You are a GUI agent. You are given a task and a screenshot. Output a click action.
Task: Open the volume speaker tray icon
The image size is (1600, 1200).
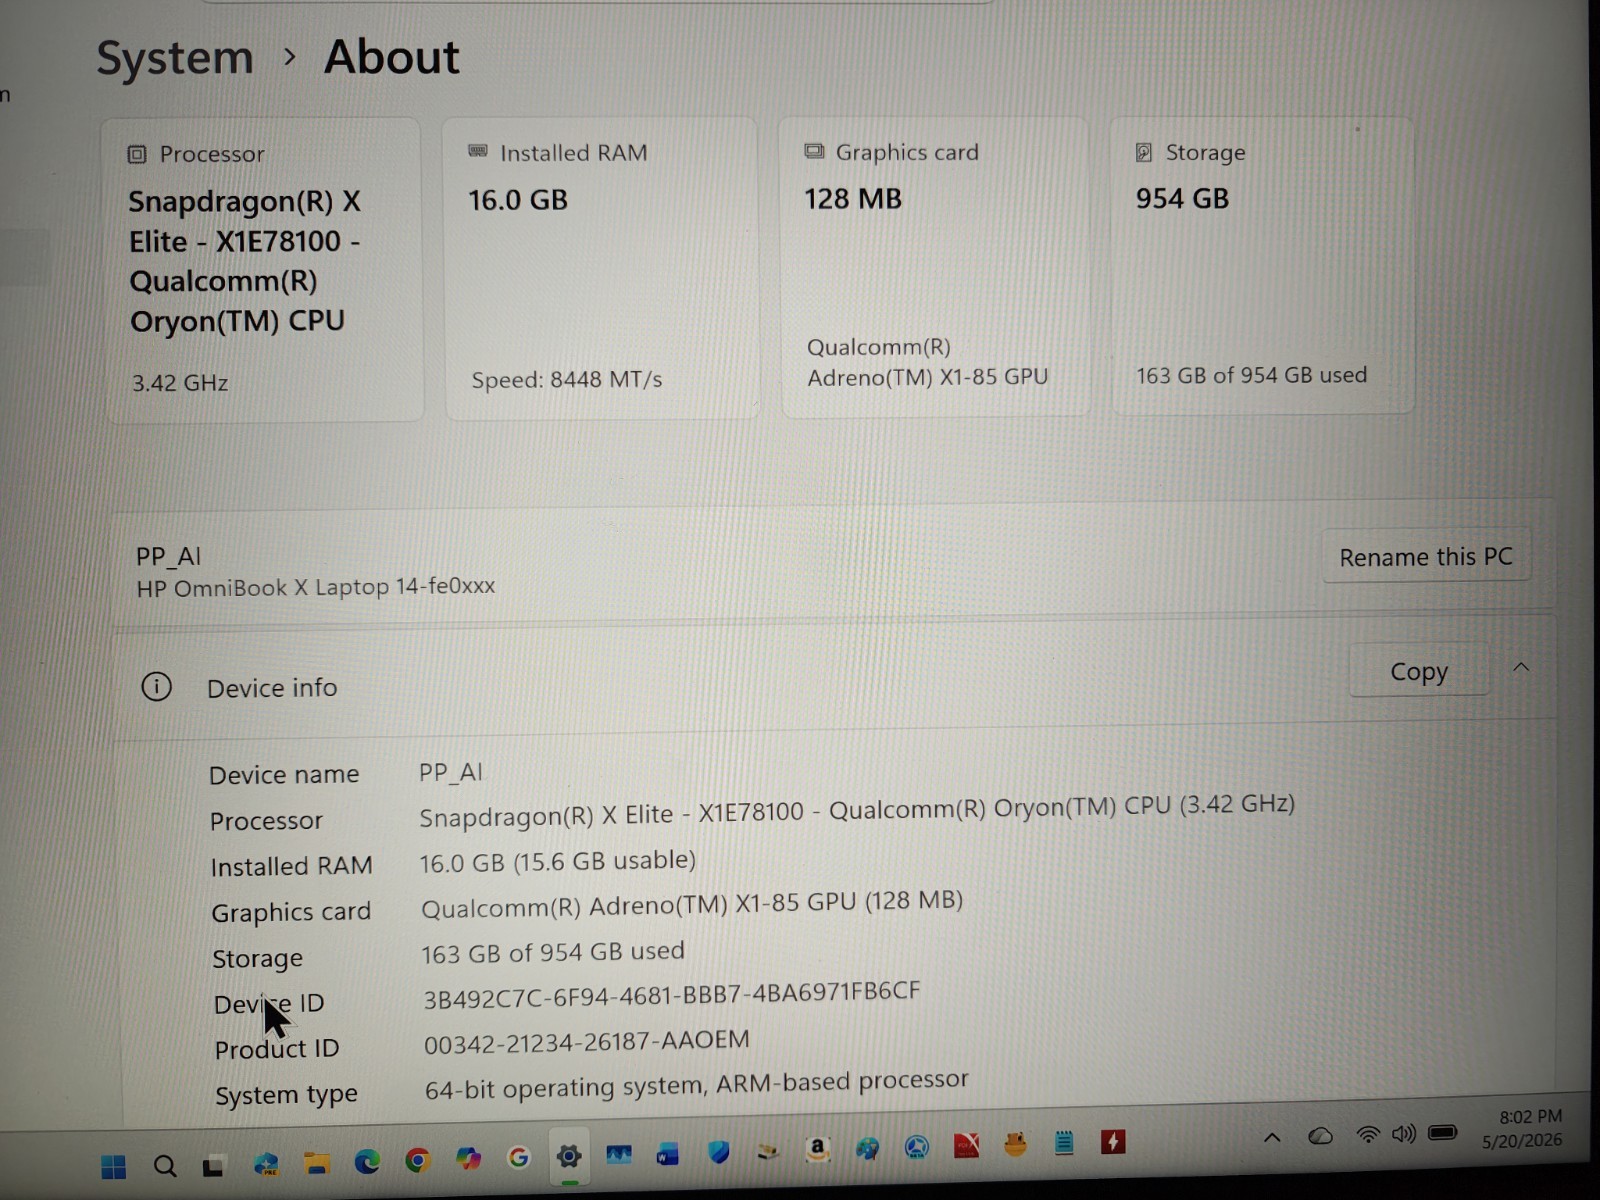(1404, 1134)
